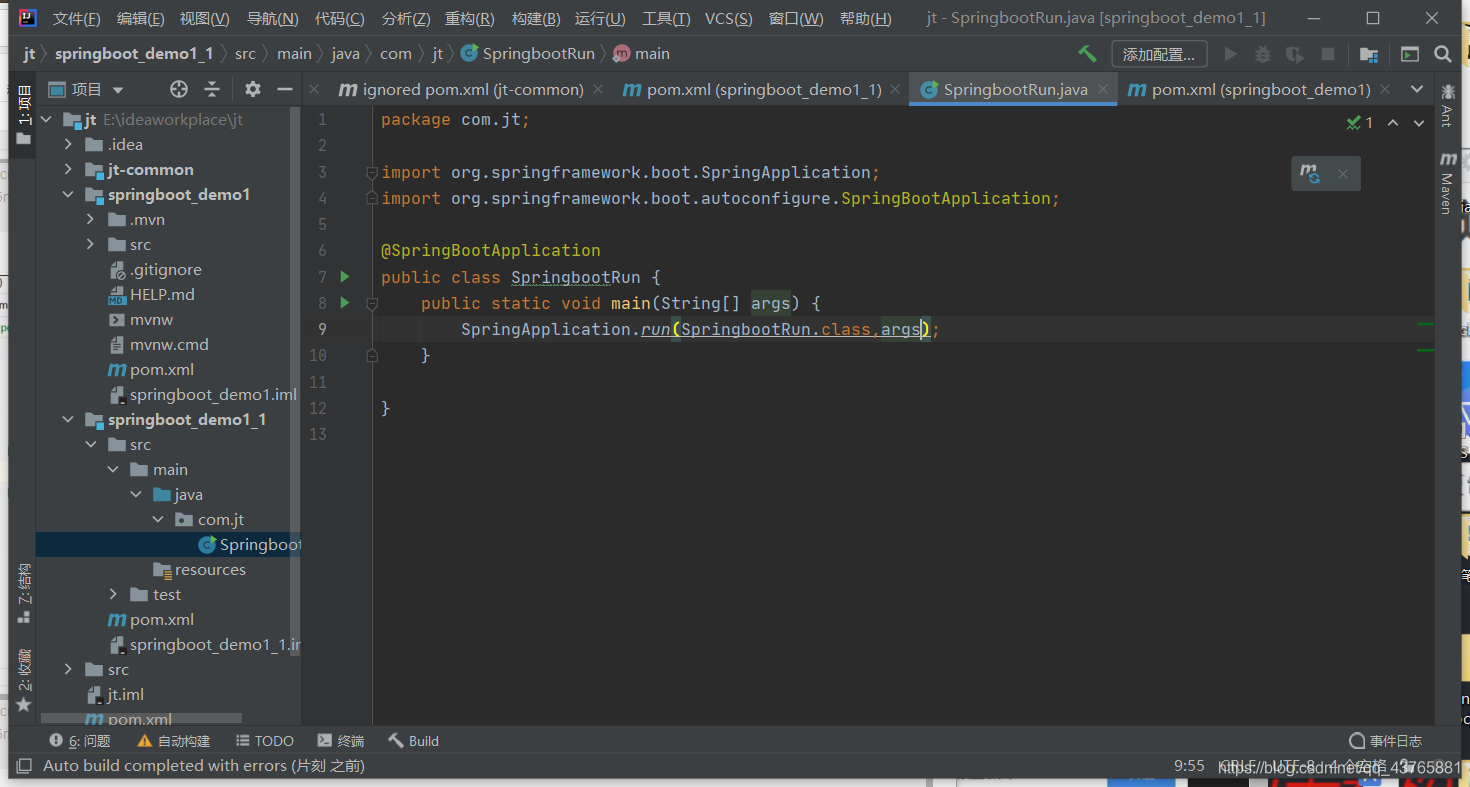Close the SpringbootRun.java tab
The image size is (1470, 787).
[x=1104, y=89]
